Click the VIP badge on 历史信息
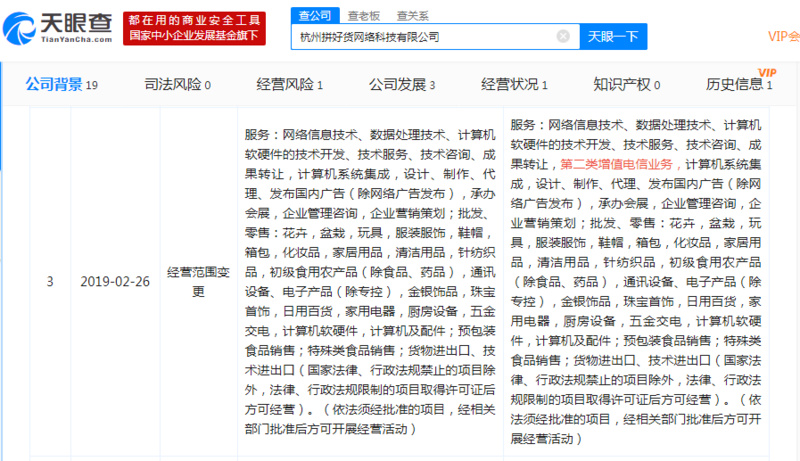 (x=767, y=72)
